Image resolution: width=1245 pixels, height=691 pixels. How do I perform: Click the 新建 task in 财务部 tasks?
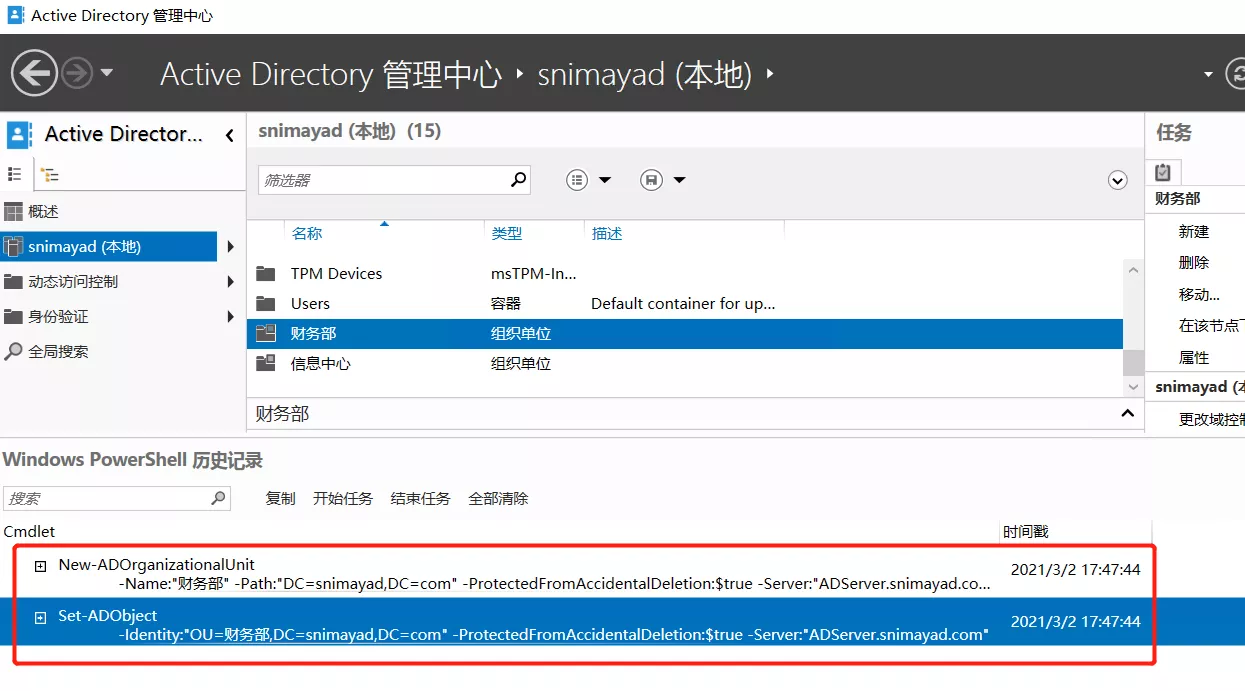click(1194, 231)
